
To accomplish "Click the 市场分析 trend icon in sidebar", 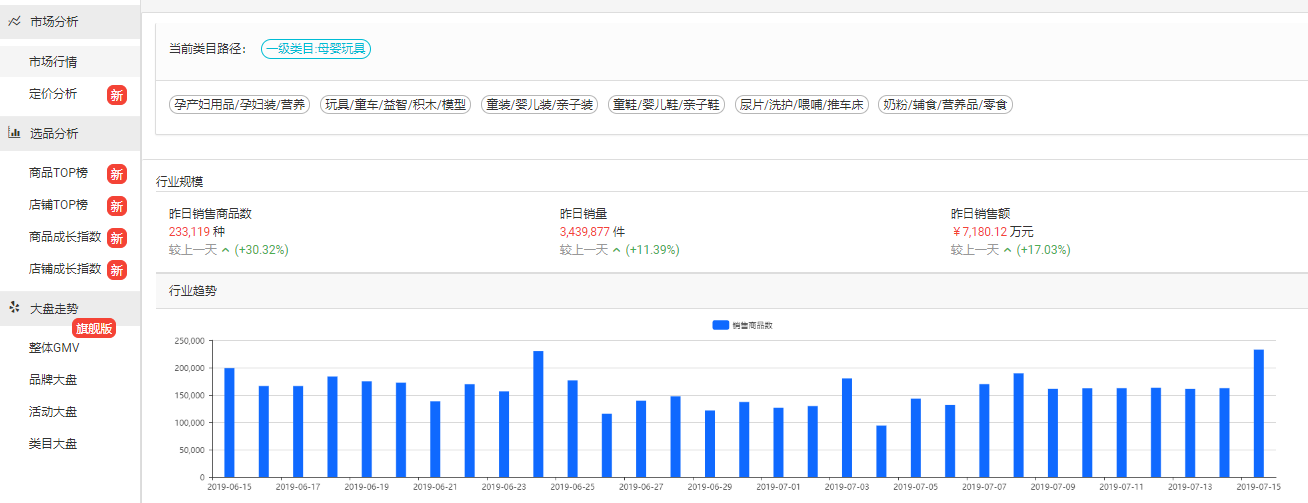I will click(x=15, y=21).
